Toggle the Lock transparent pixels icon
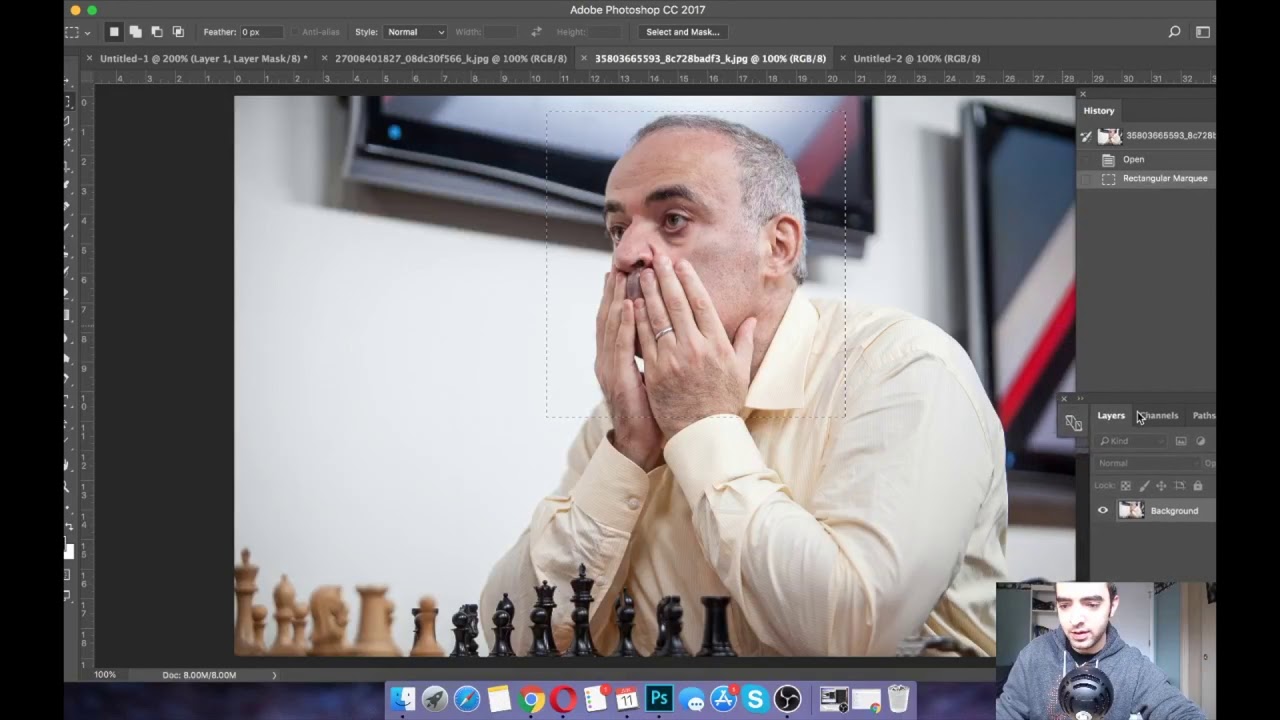This screenshot has width=1280, height=720. [1126, 486]
